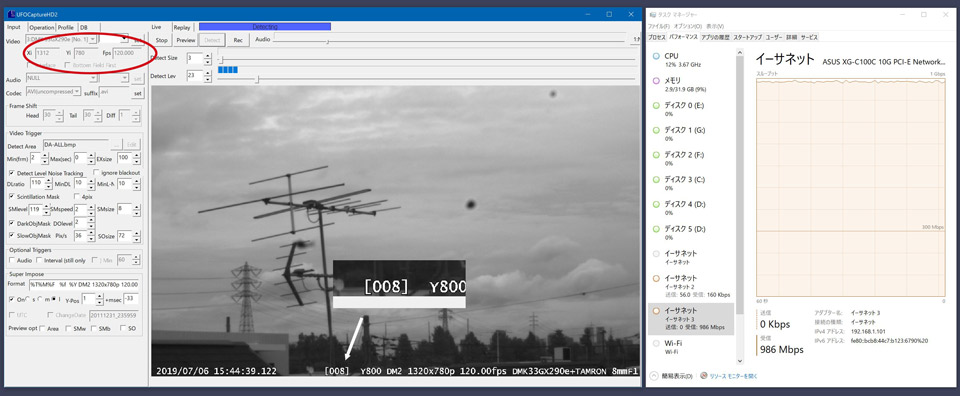
Task: Click the DLratio stepper arrows
Action: click(x=48, y=184)
